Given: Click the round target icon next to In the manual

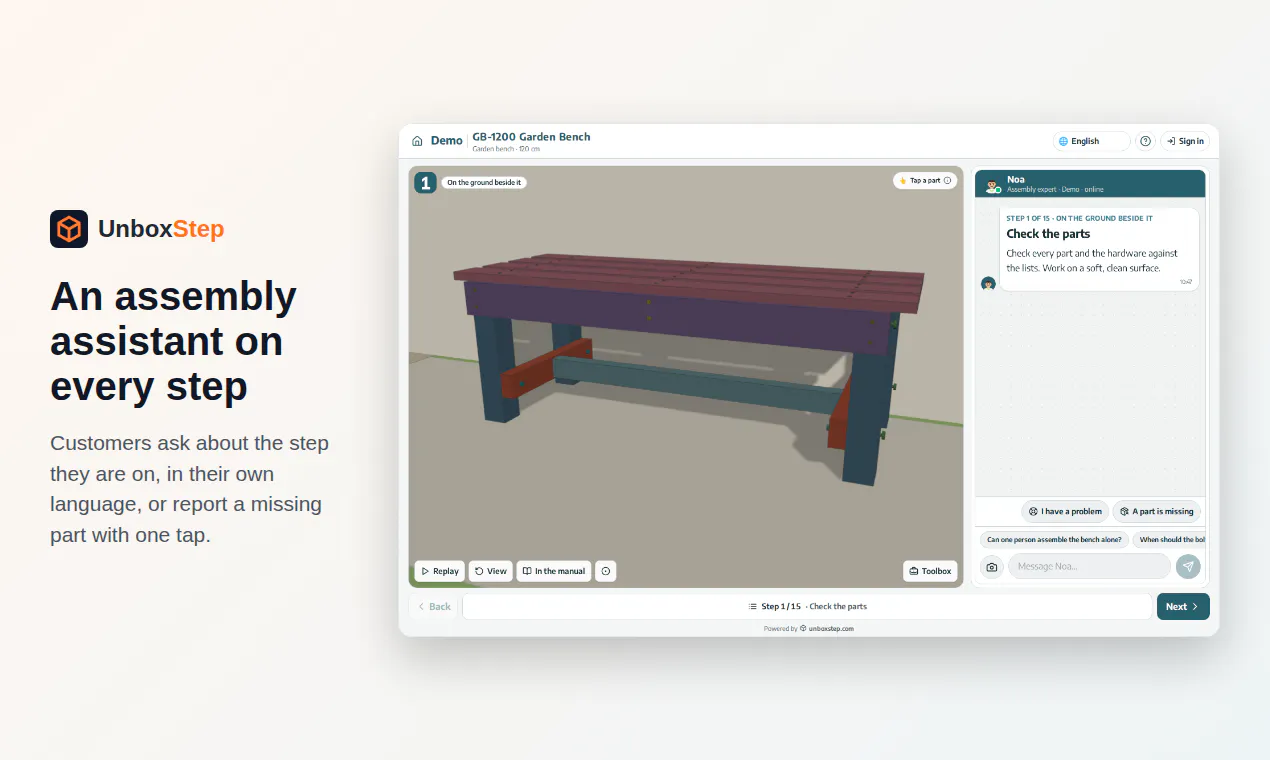Looking at the screenshot, I should click(x=605, y=571).
